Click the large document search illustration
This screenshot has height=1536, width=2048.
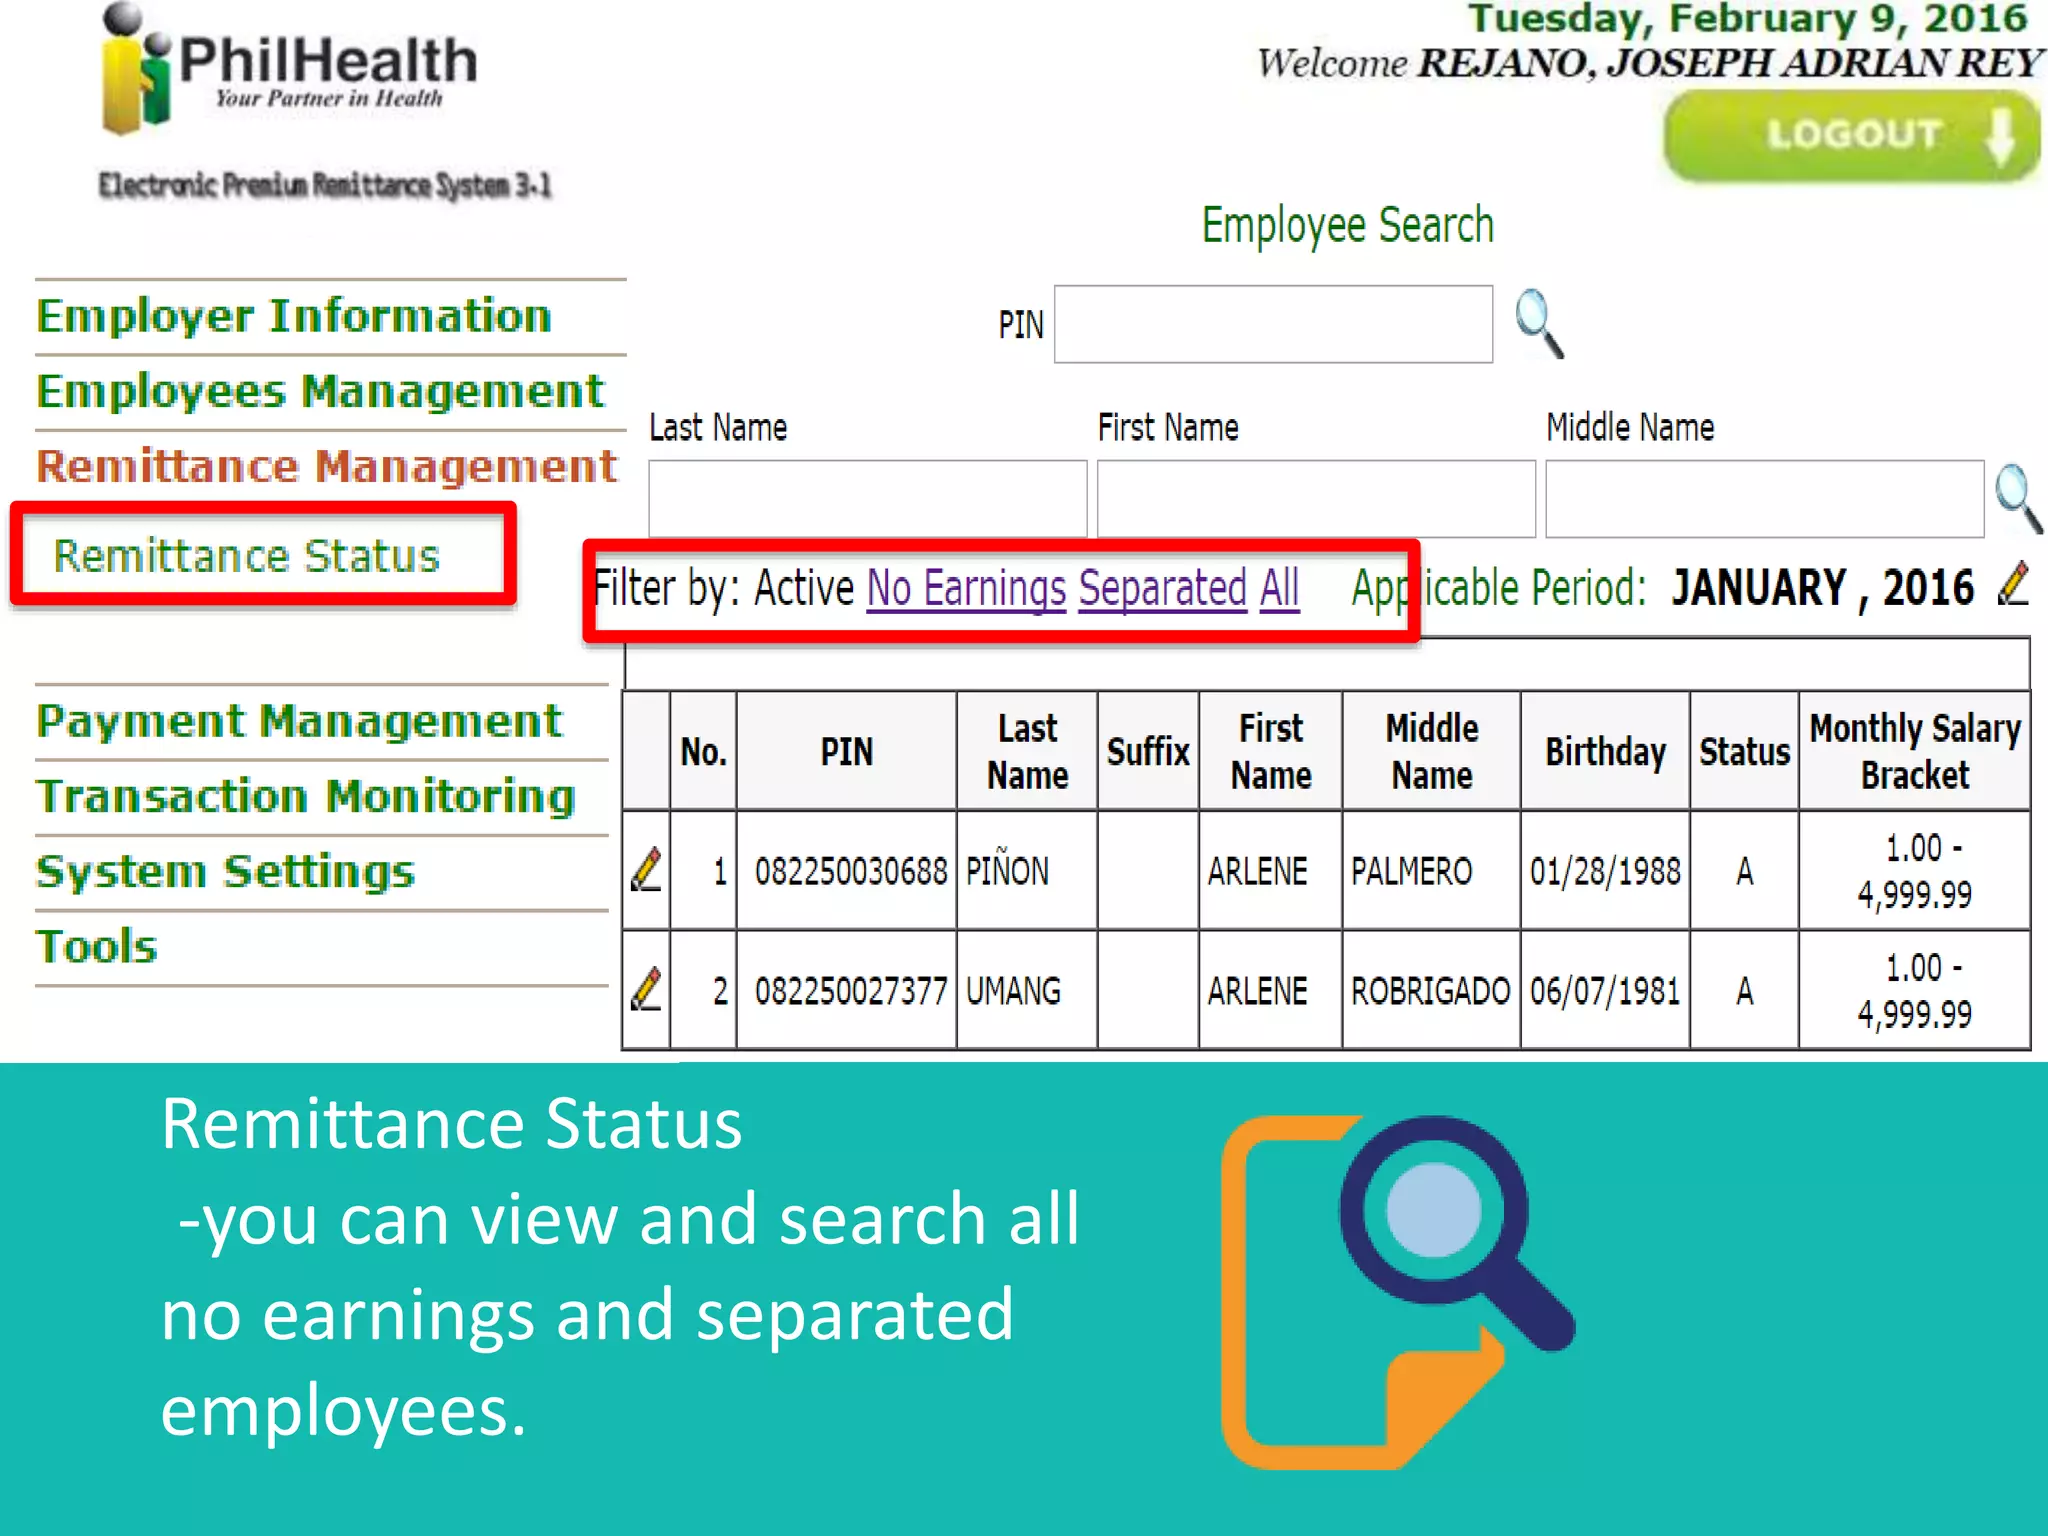(x=1396, y=1290)
